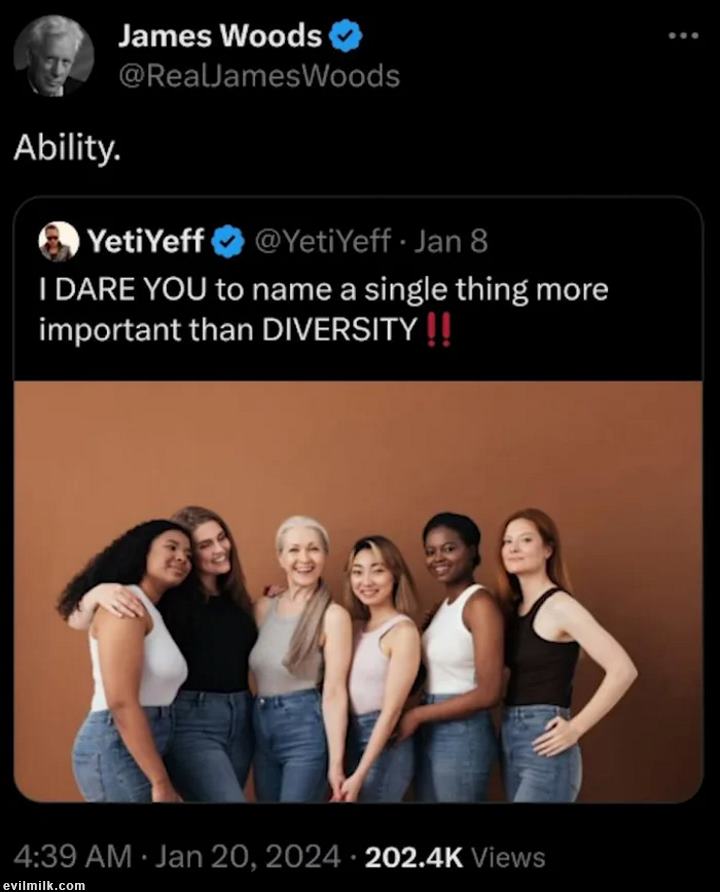Open the quoted photo of six women

358,590
